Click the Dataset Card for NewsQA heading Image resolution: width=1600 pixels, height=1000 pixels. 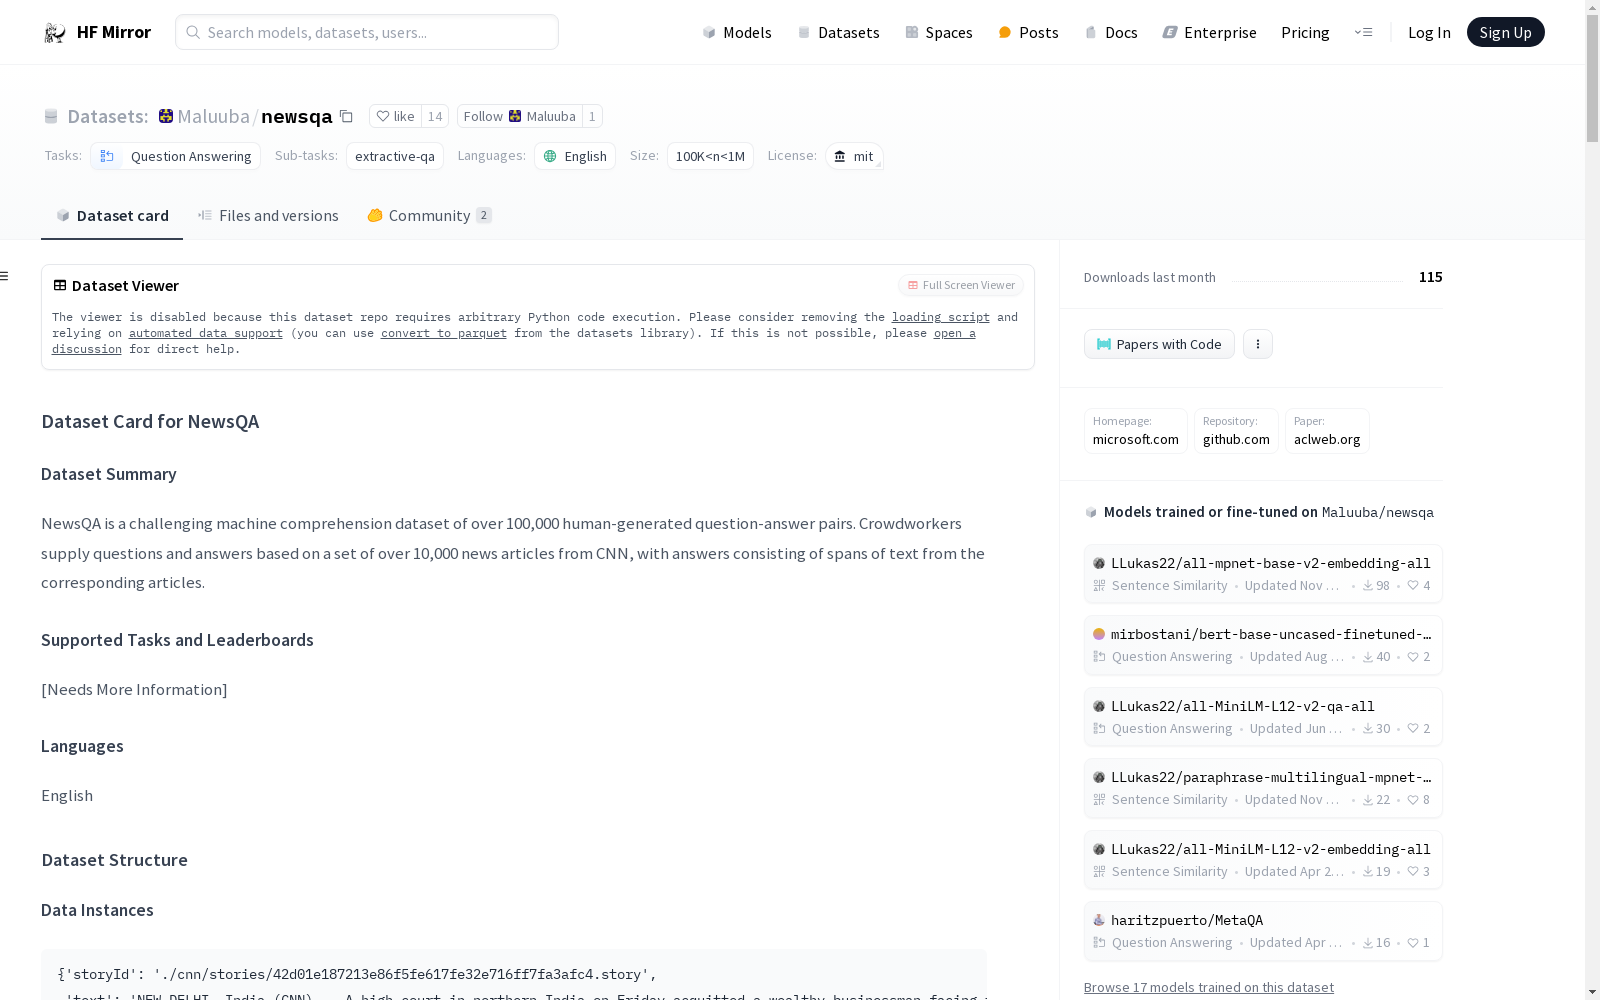click(150, 421)
